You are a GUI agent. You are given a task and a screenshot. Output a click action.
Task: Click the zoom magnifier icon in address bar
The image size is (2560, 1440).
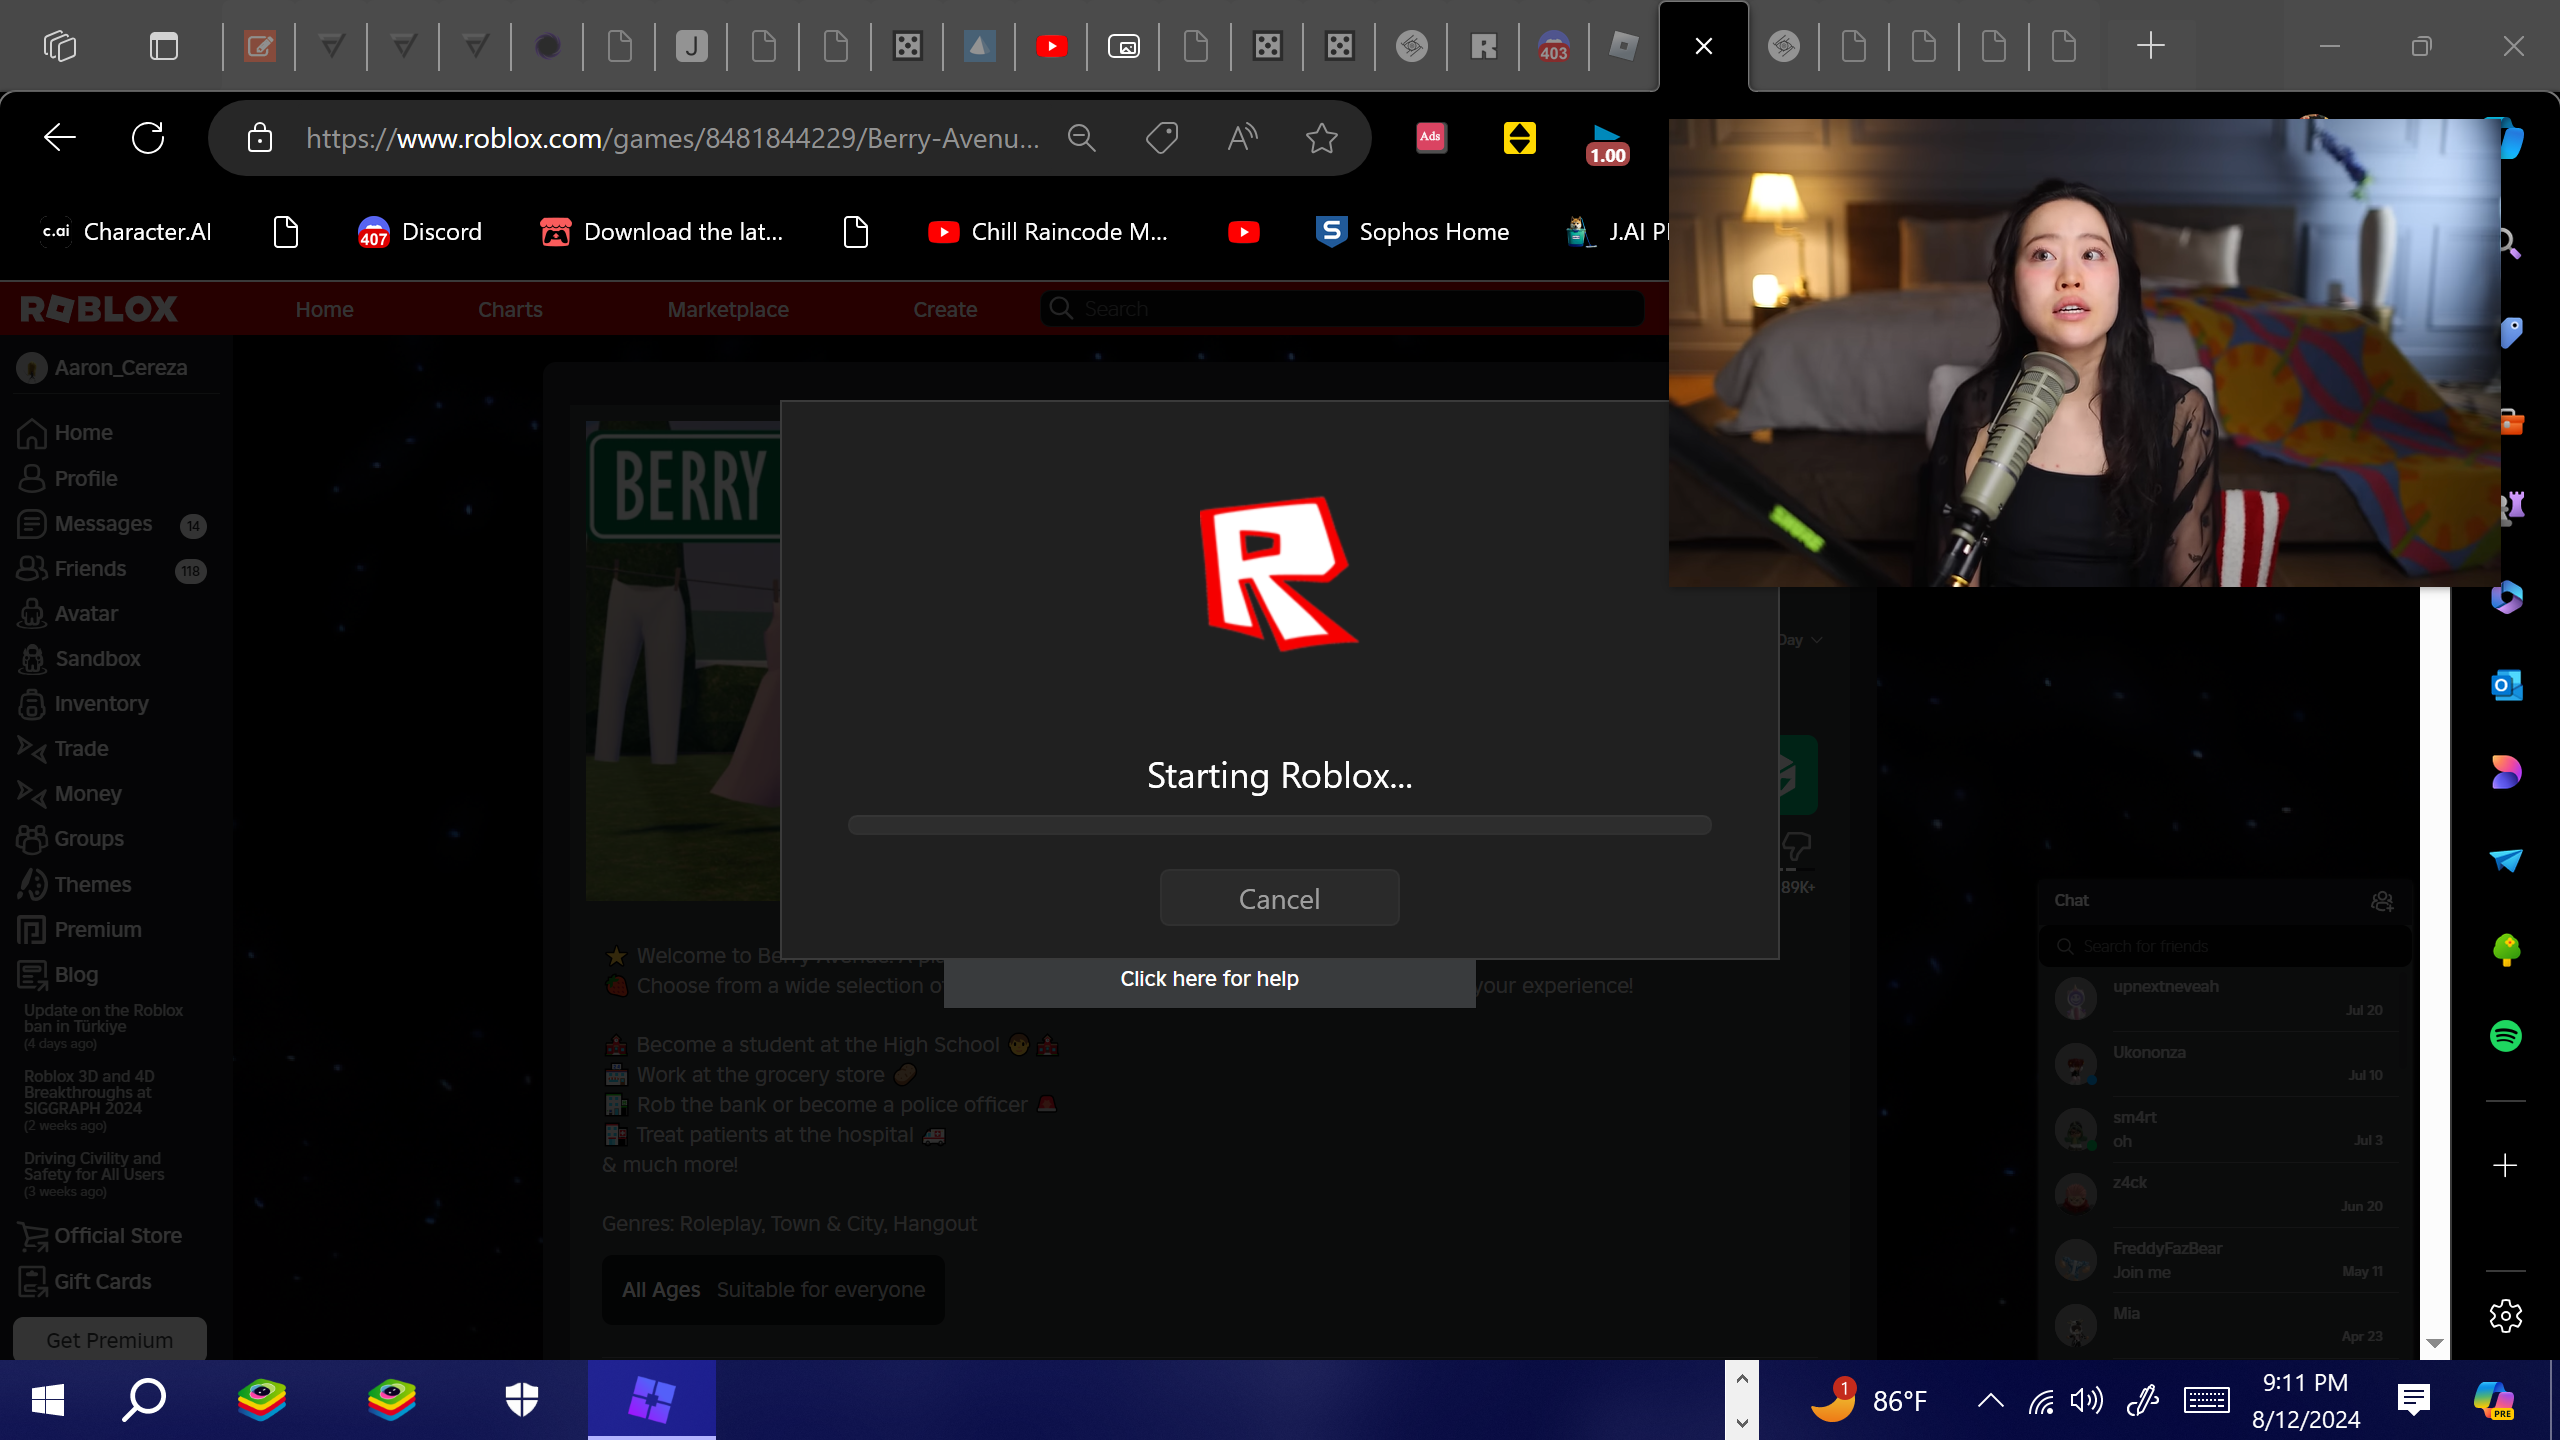tap(1081, 138)
